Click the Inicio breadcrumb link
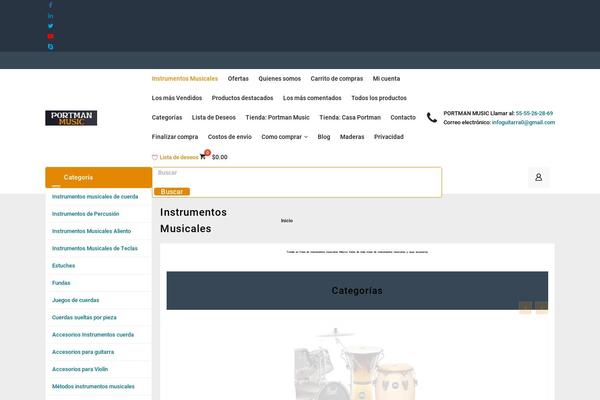 click(287, 220)
